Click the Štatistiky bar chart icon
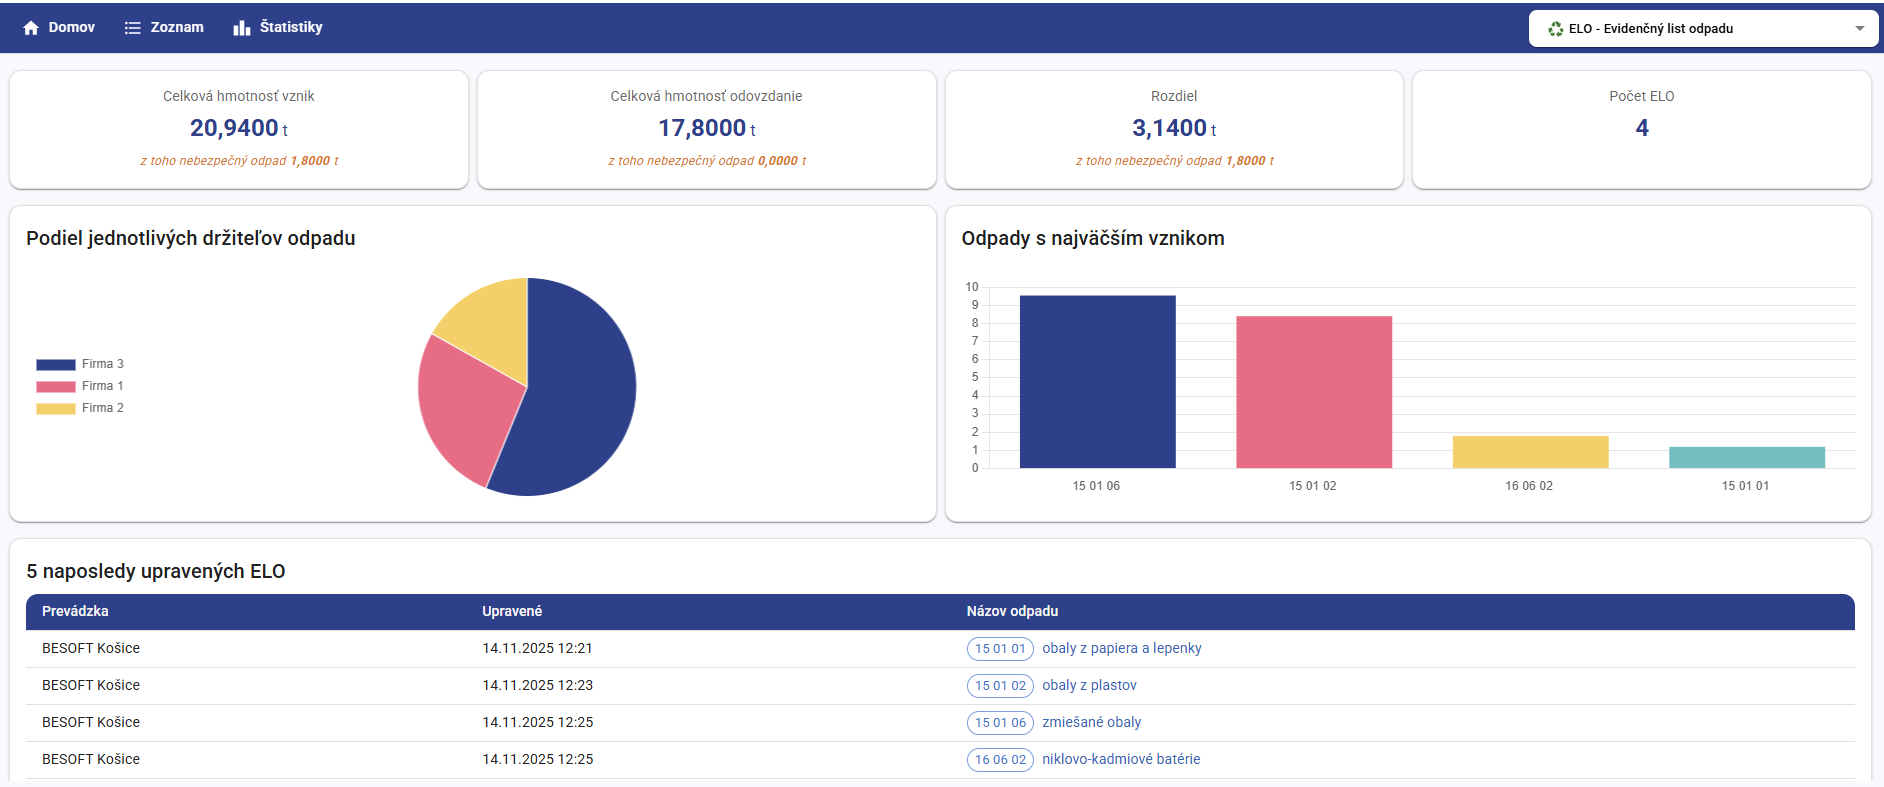The image size is (1884, 787). (x=241, y=28)
